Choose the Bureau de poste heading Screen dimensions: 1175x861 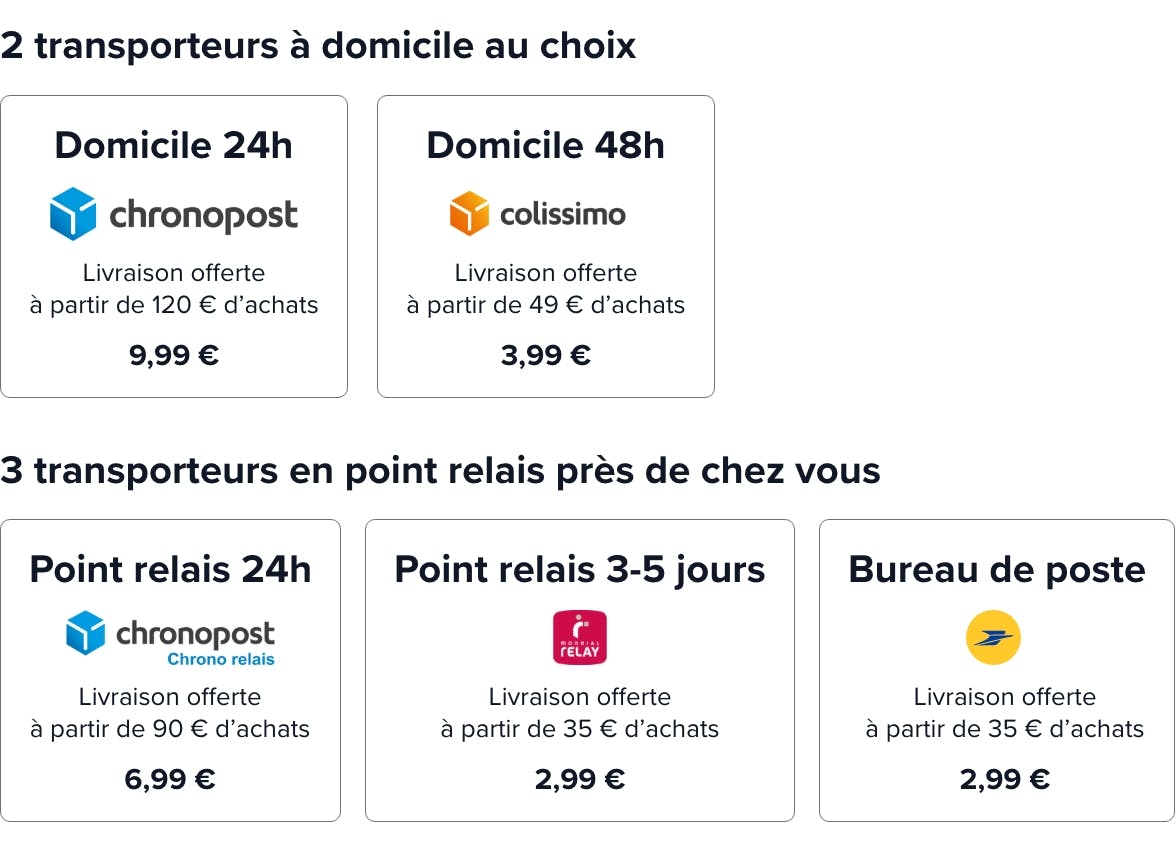click(997, 570)
